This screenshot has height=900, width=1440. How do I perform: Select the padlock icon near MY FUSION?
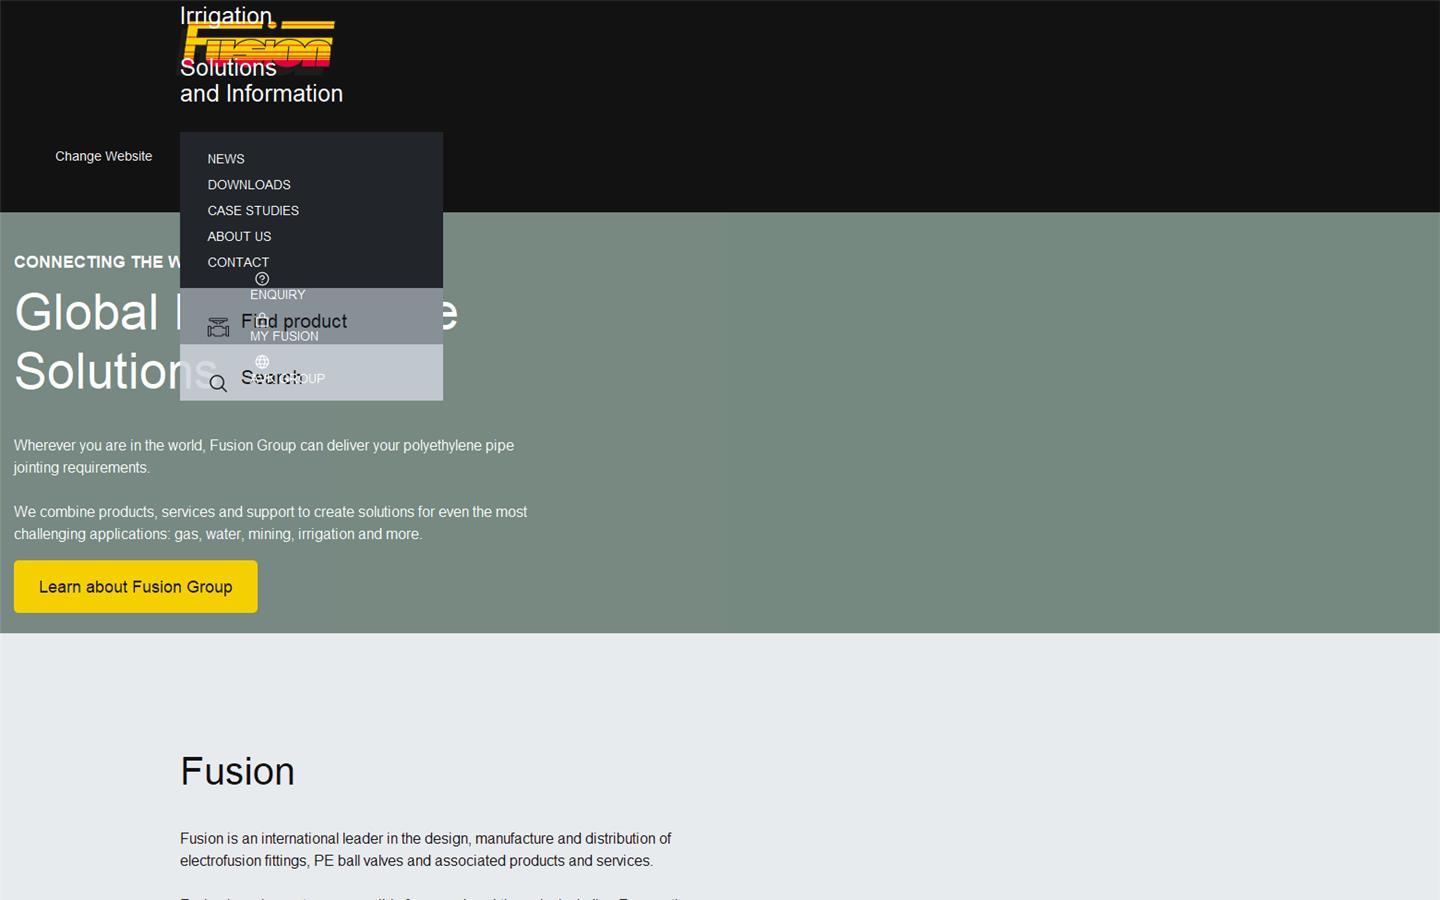262,320
